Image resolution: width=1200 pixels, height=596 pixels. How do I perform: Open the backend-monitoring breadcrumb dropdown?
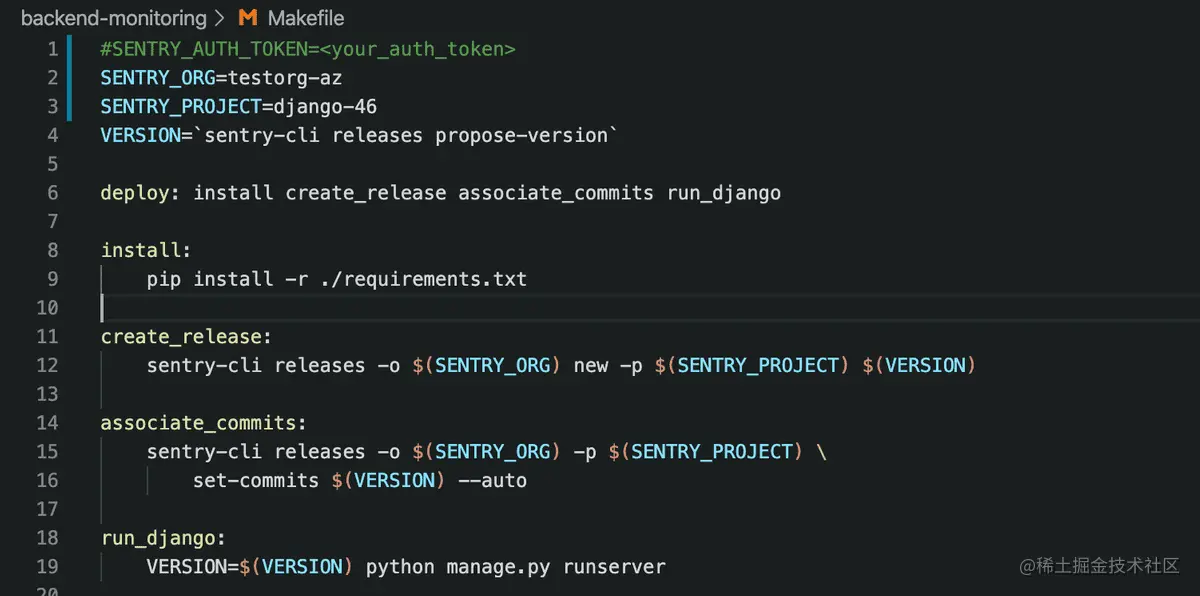[x=113, y=17]
